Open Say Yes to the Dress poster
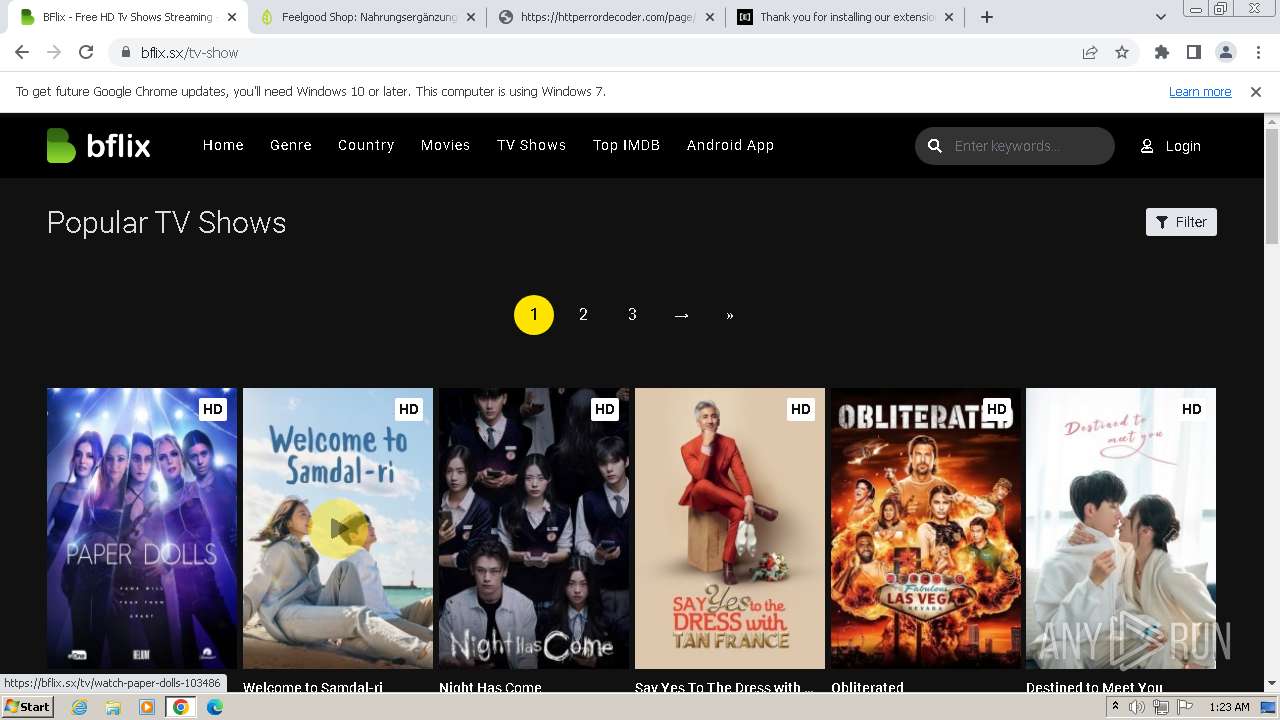The height and width of the screenshot is (720, 1280). pyautogui.click(x=730, y=528)
